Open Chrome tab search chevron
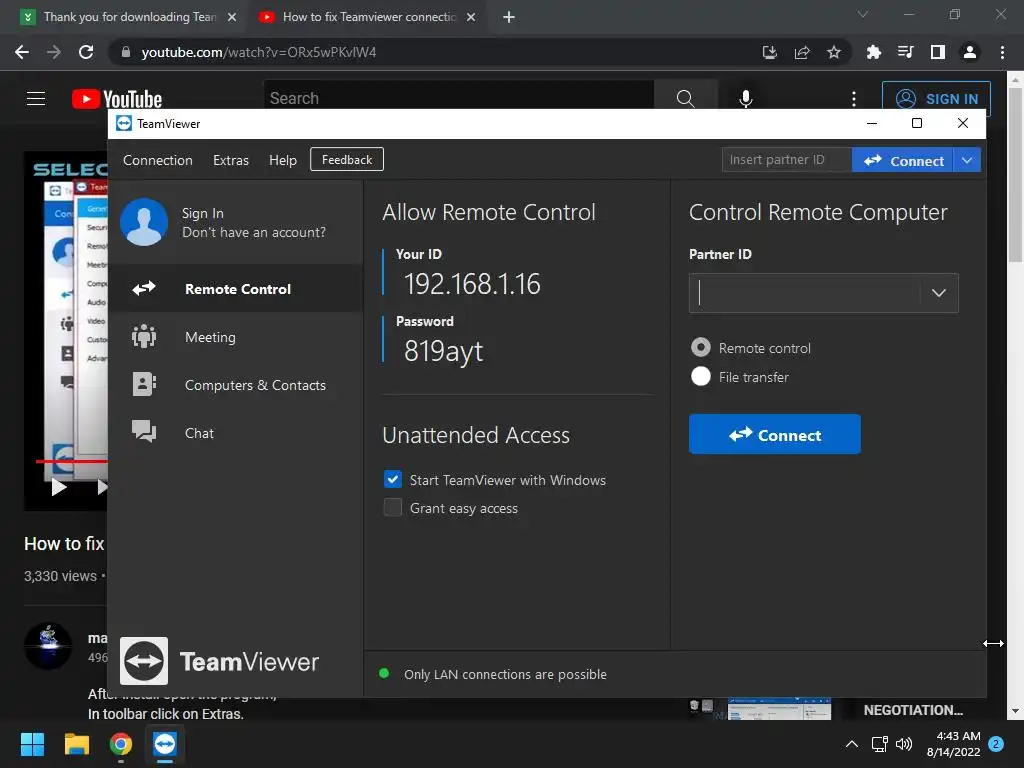Screen dimensions: 1024x768 [863, 14]
